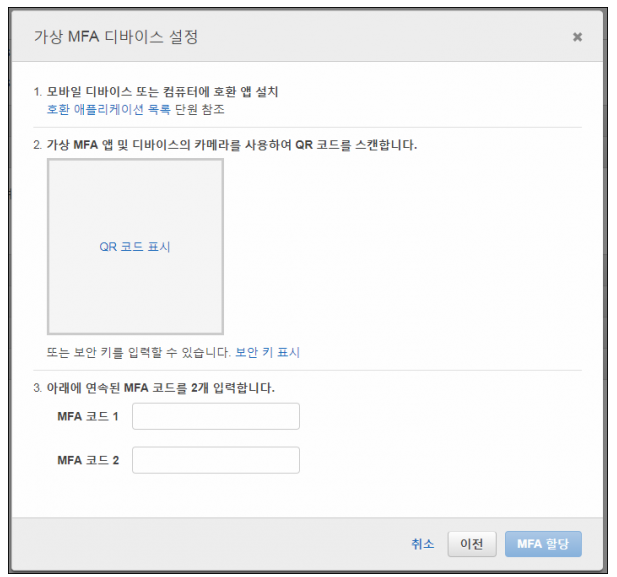Click the dialog title 가상 MFA 디바이스 설정
Viewport: 617px width, 577px height.
point(116,37)
